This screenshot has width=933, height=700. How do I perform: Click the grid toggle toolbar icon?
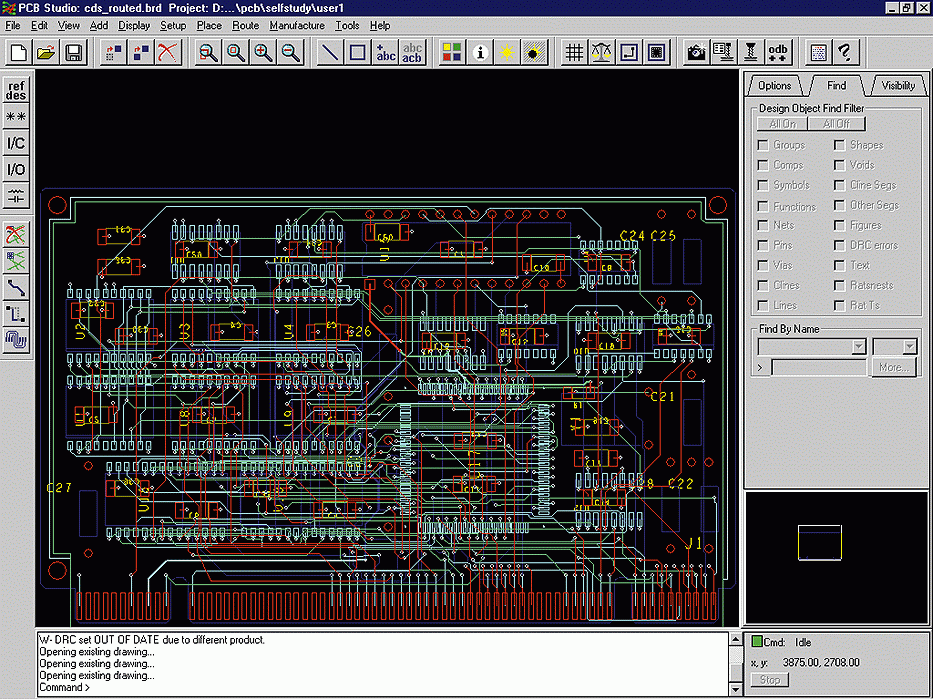point(574,52)
